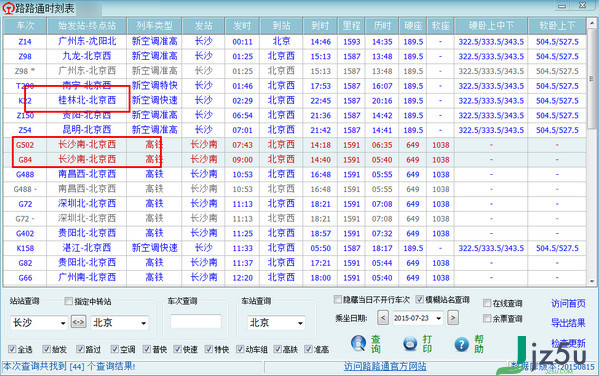Toggle the 始发 checkbox
Screen dimensions: 599x376
(47, 349)
